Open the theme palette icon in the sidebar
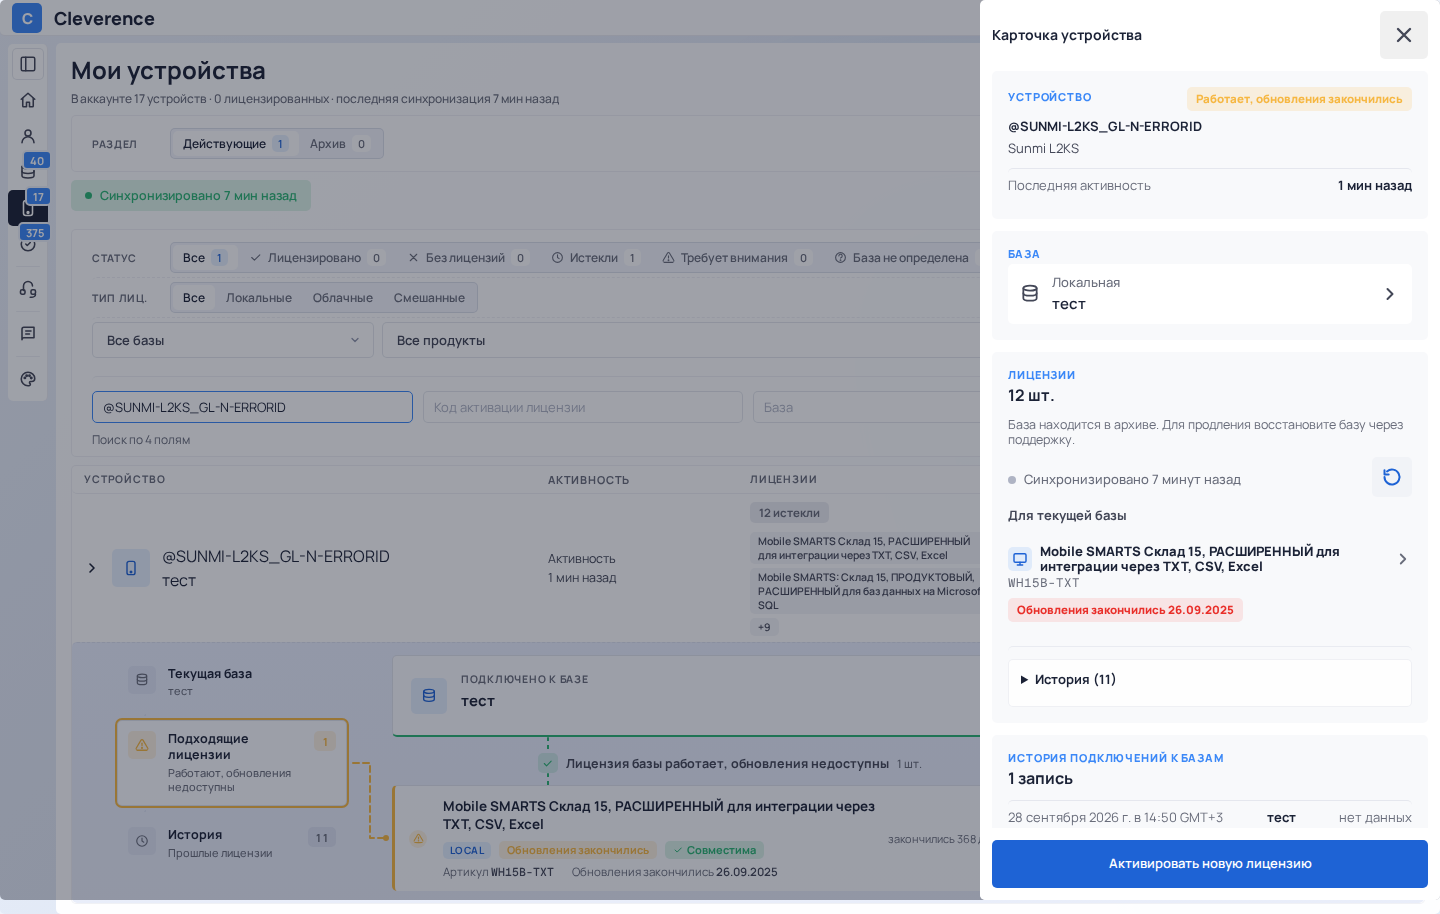 click(28, 379)
